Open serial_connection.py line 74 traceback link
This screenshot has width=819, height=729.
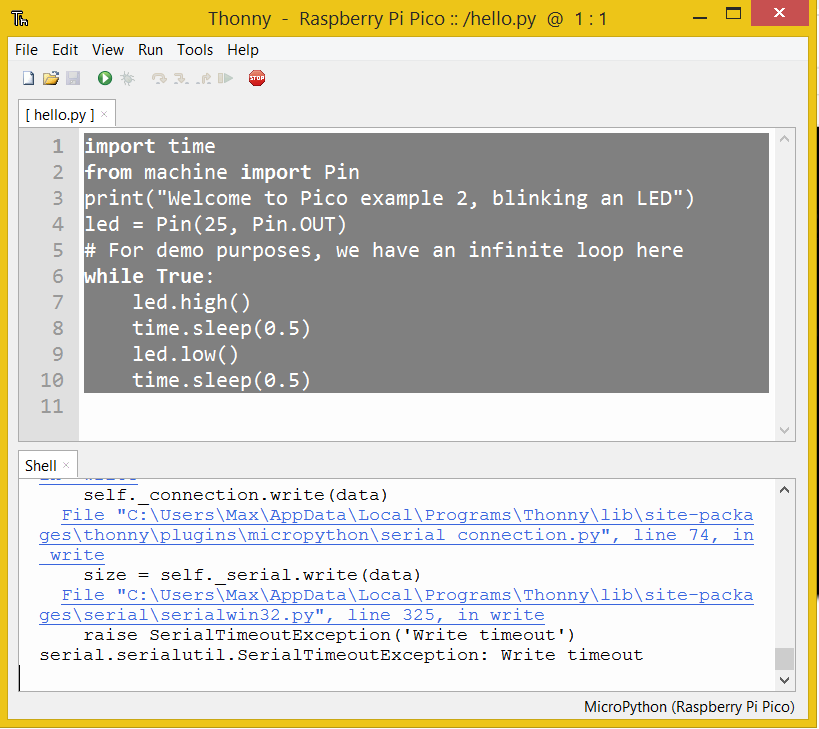[396, 535]
